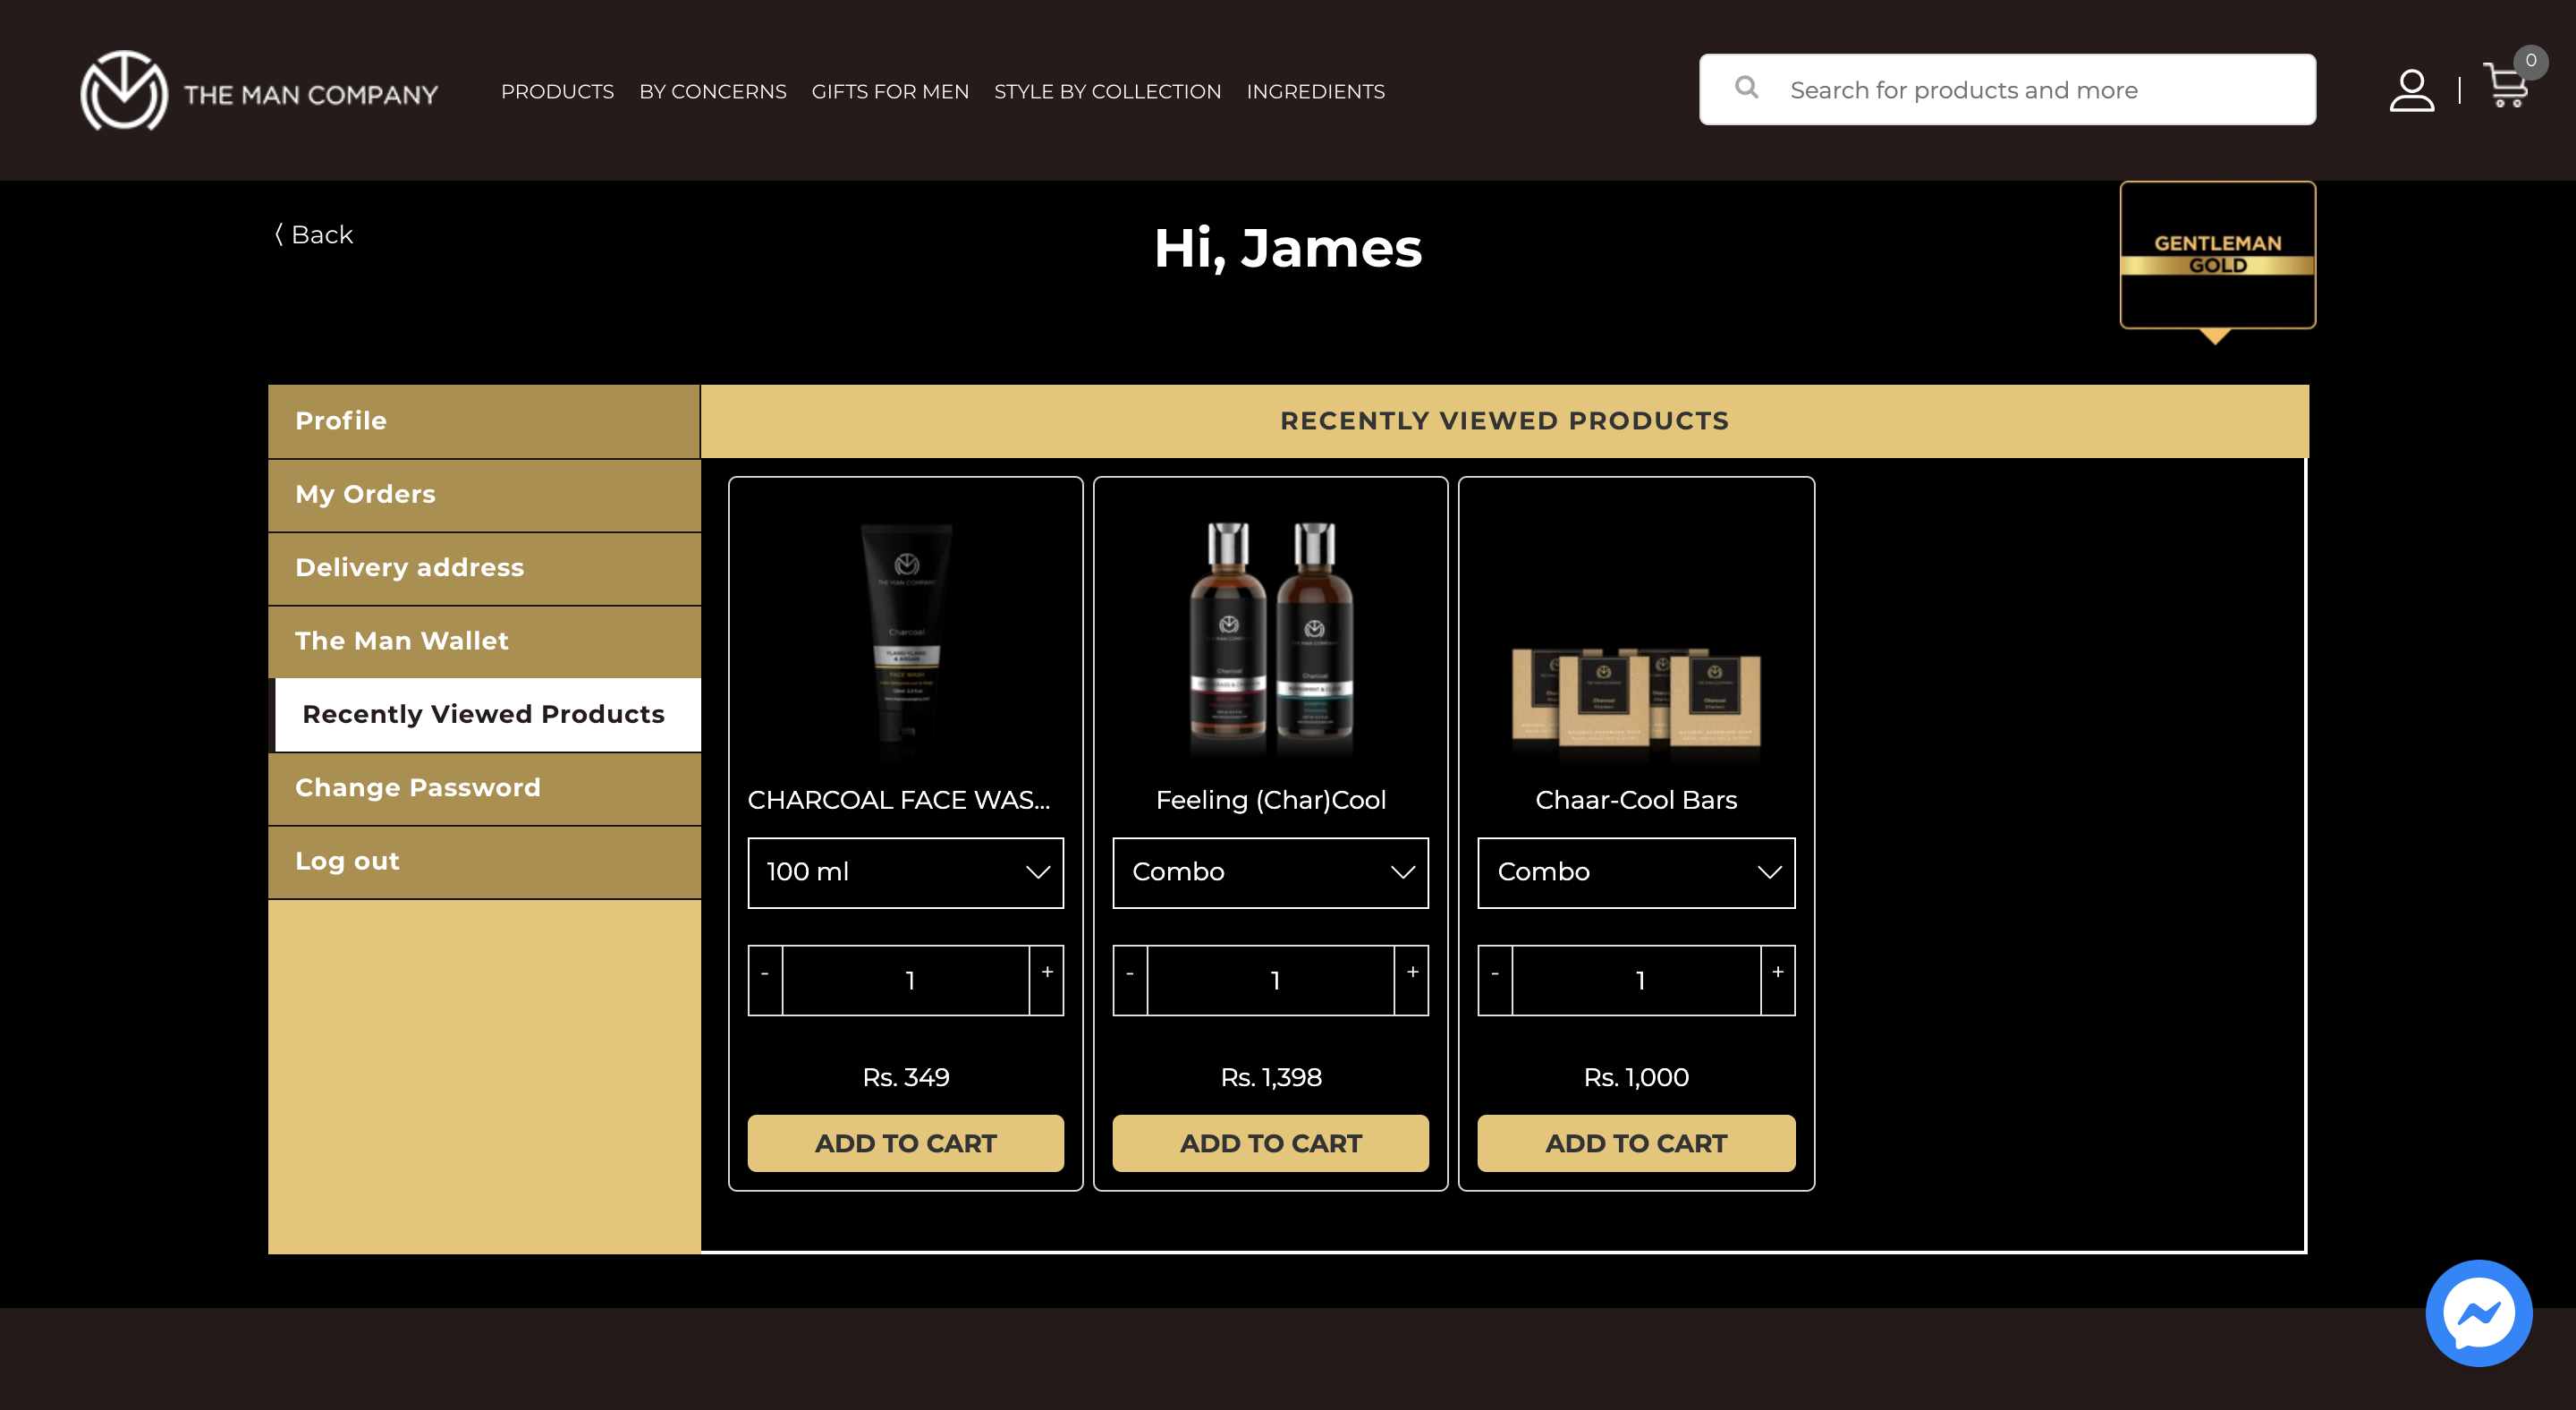2576x1410 pixels.
Task: Click Charcoal Face Wash quantity field
Action: tap(906, 980)
